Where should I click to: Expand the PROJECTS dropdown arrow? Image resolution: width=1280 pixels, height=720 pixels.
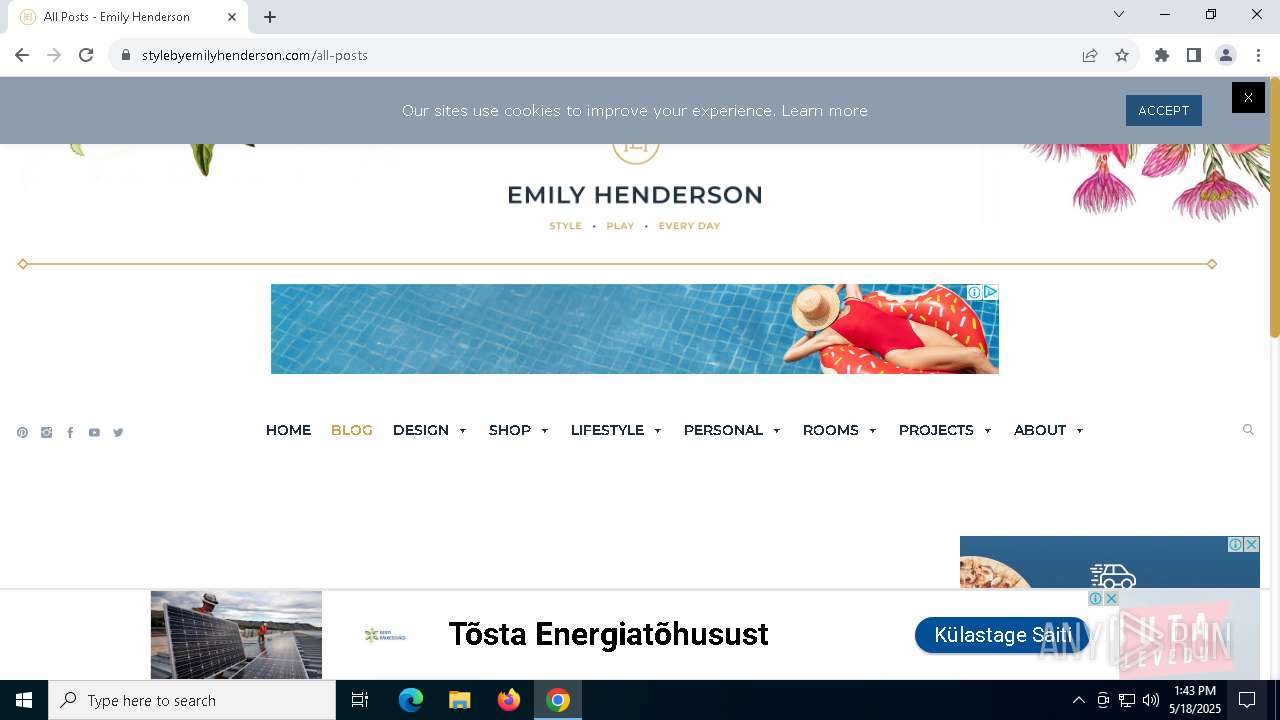pyautogui.click(x=988, y=431)
